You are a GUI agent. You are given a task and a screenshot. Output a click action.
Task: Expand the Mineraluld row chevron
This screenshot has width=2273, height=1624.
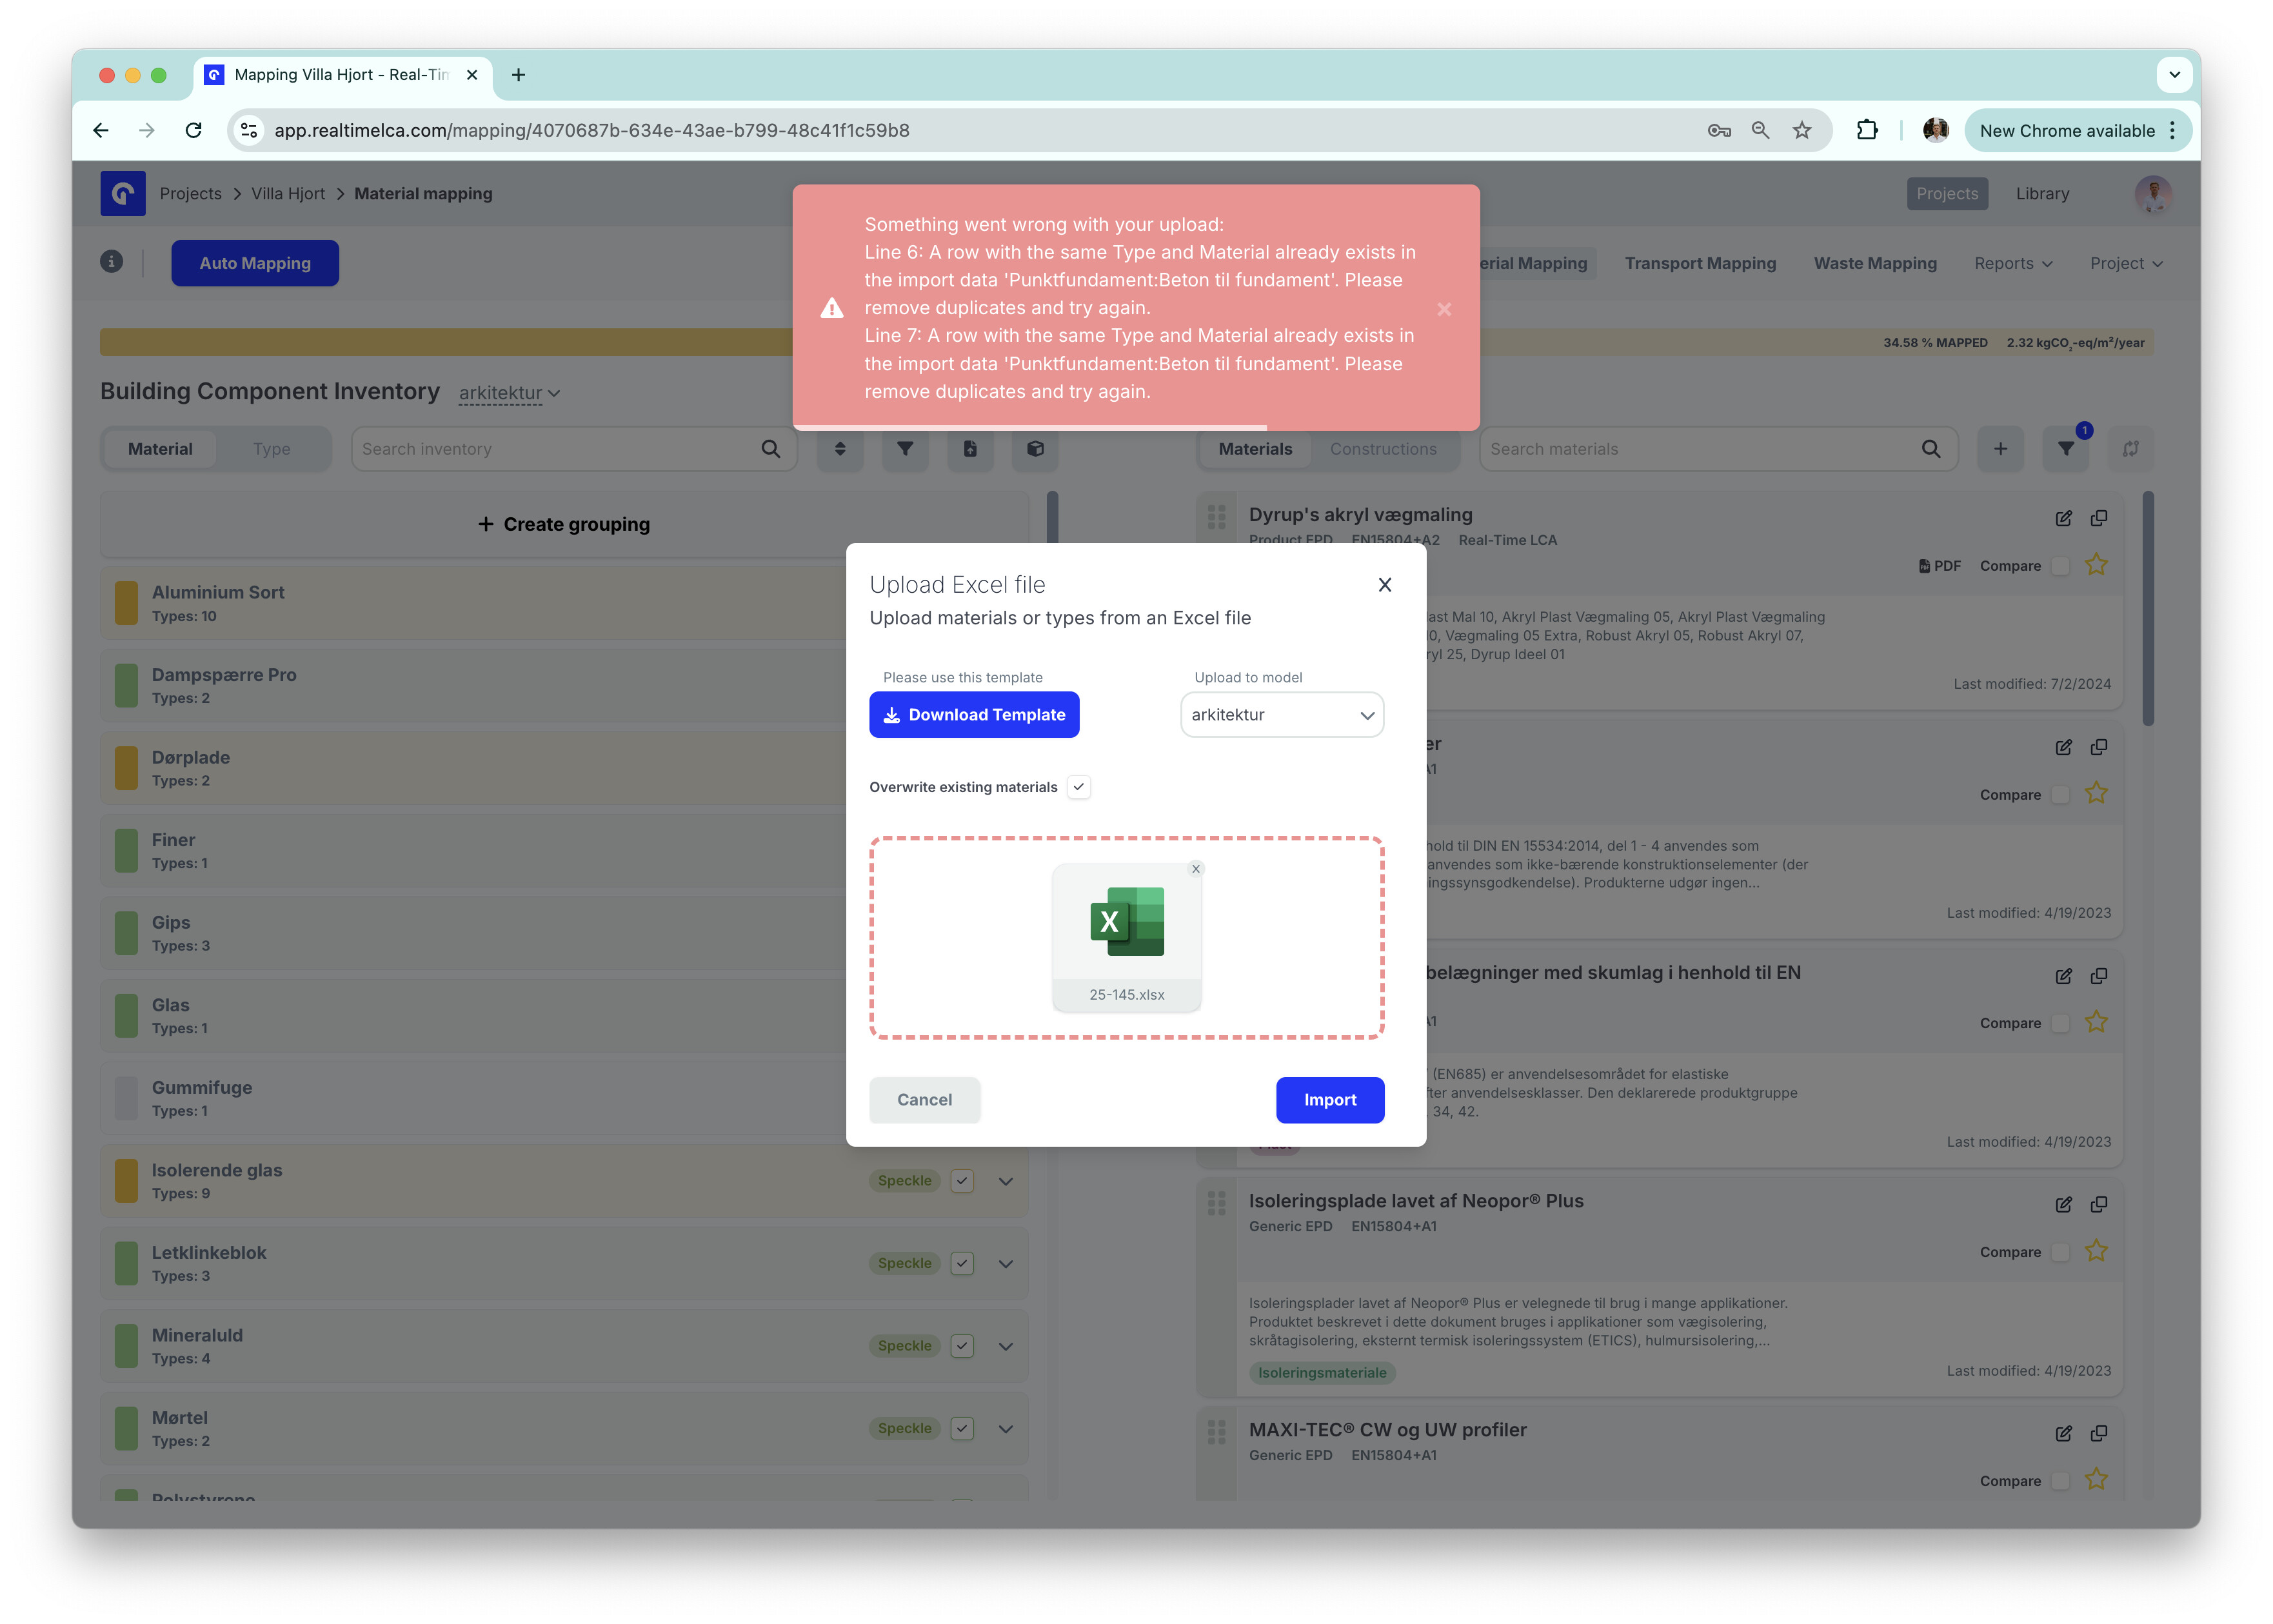[1005, 1346]
